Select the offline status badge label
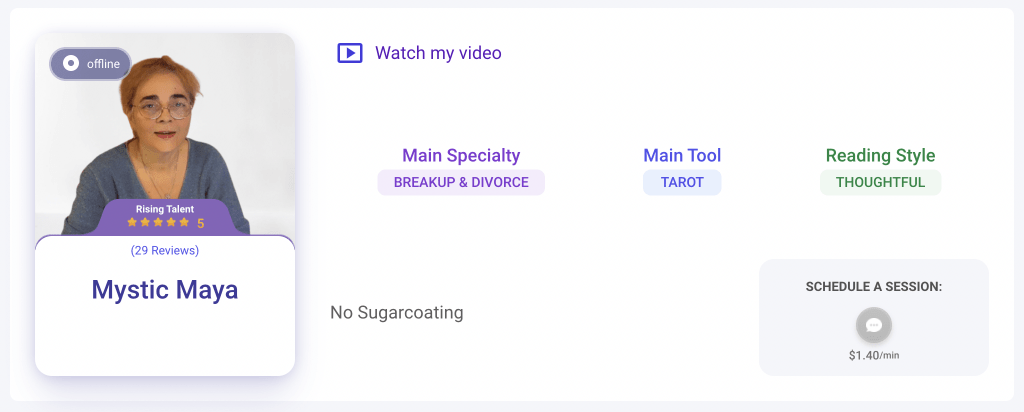The height and width of the screenshot is (412, 1024). pos(103,64)
